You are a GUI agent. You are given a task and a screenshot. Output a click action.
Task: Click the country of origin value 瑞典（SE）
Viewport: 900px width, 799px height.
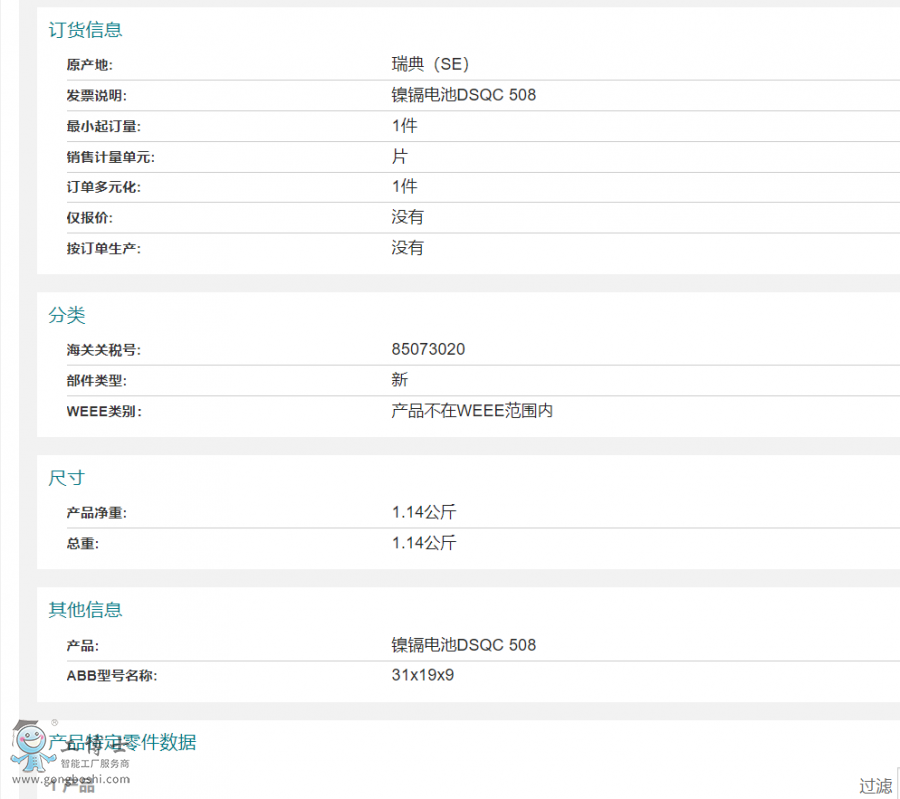pos(430,64)
